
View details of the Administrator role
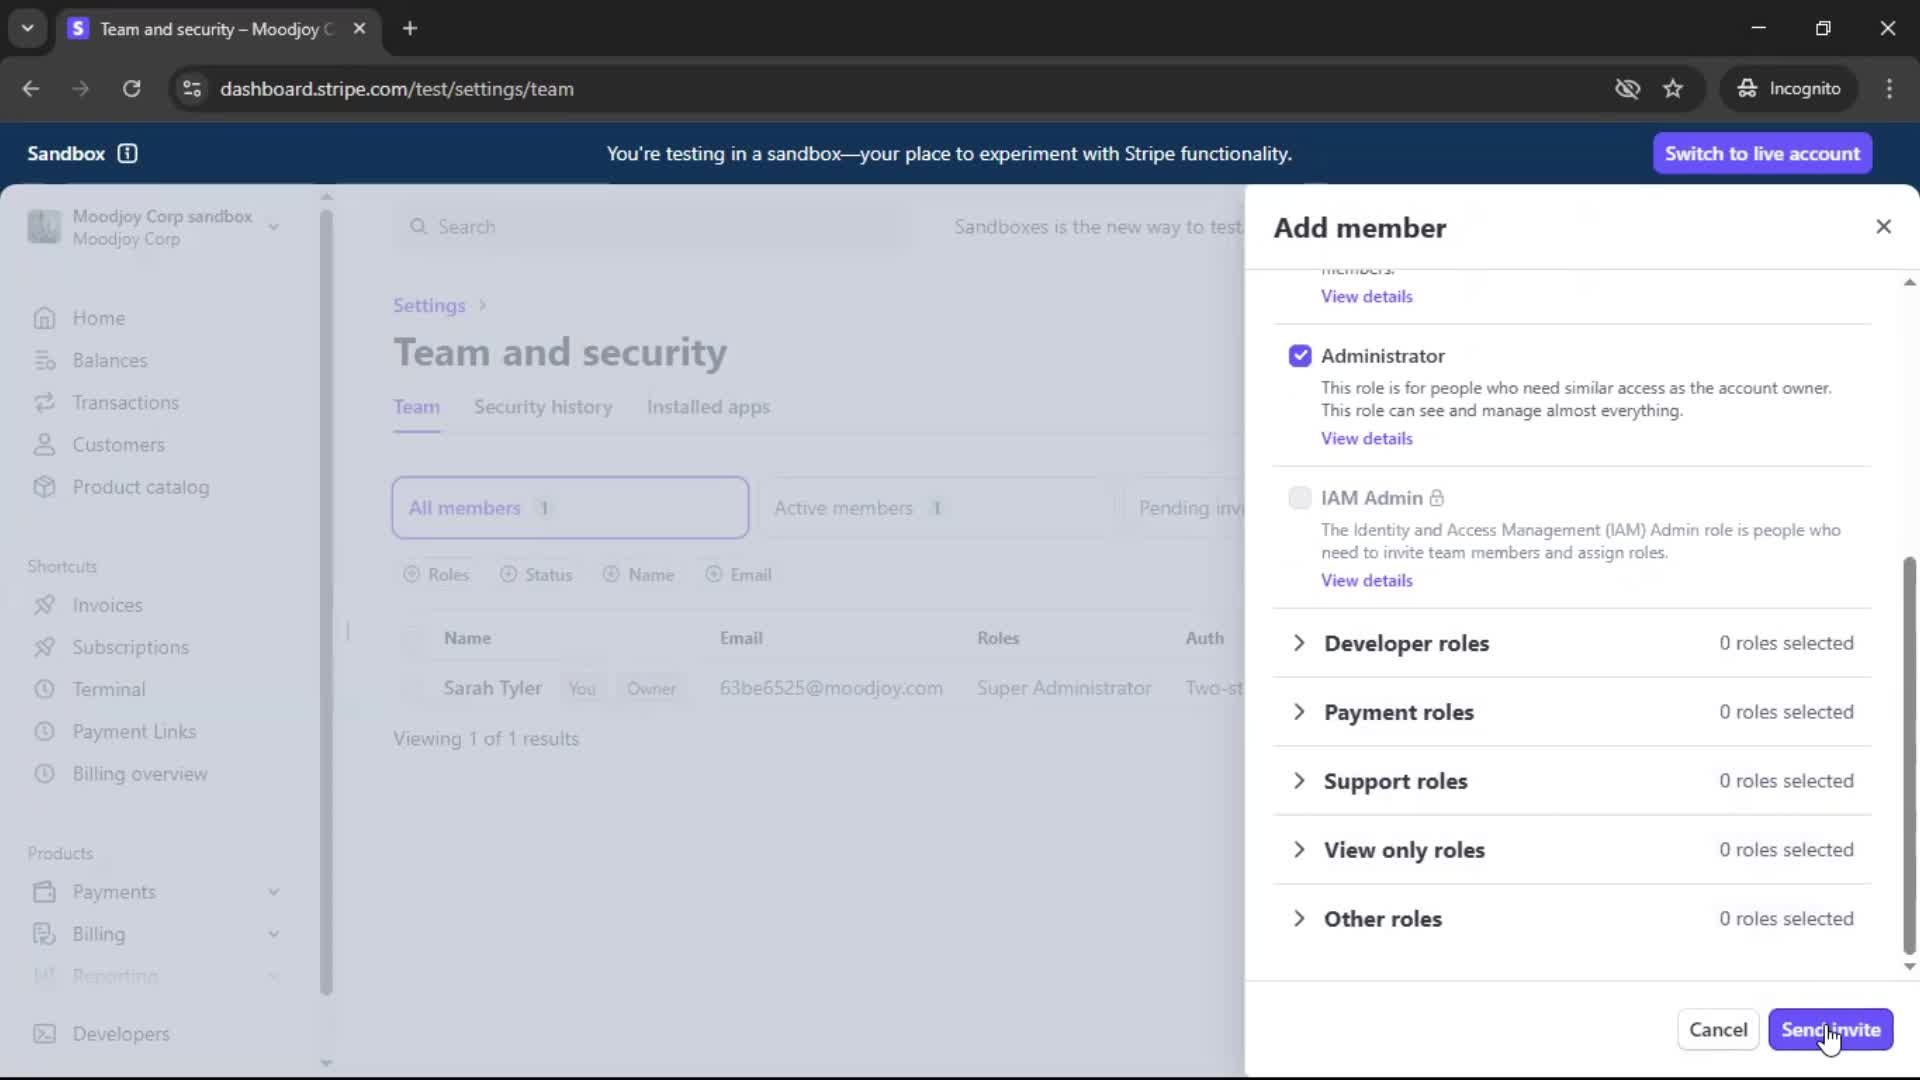tap(1366, 438)
